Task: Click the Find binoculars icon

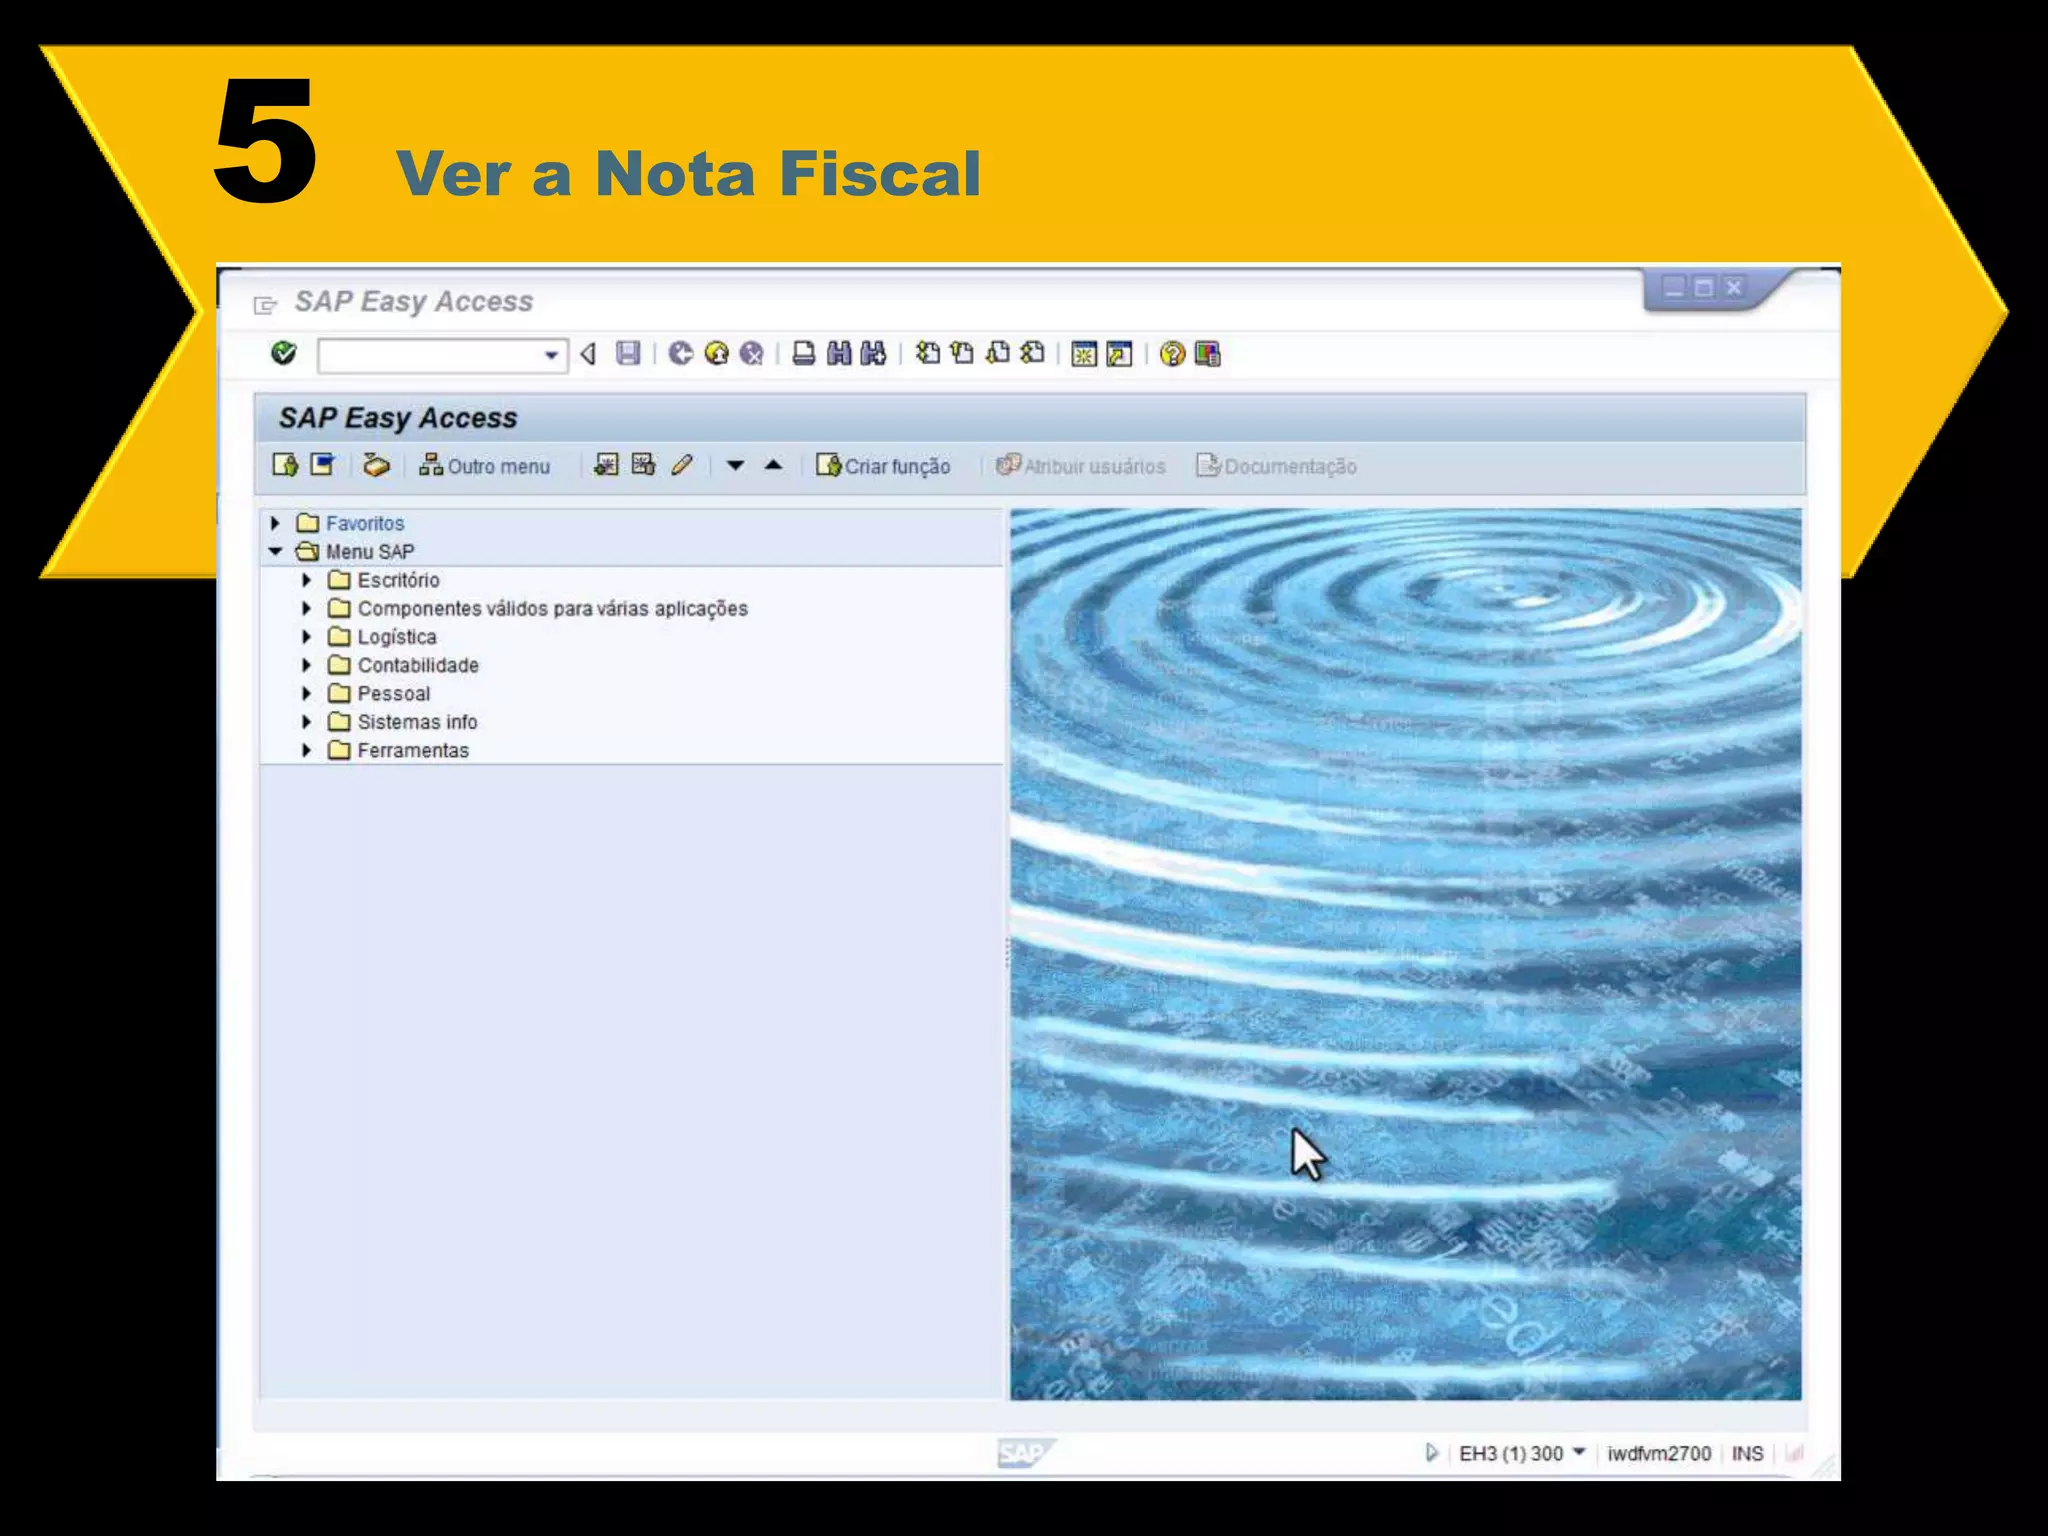Action: point(839,353)
